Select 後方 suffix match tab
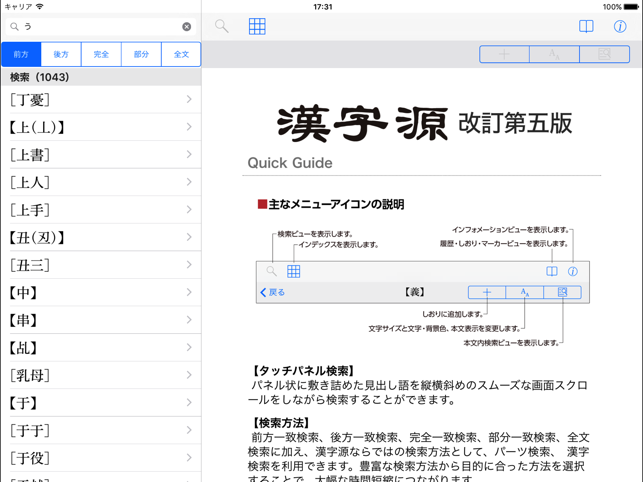 point(61,54)
